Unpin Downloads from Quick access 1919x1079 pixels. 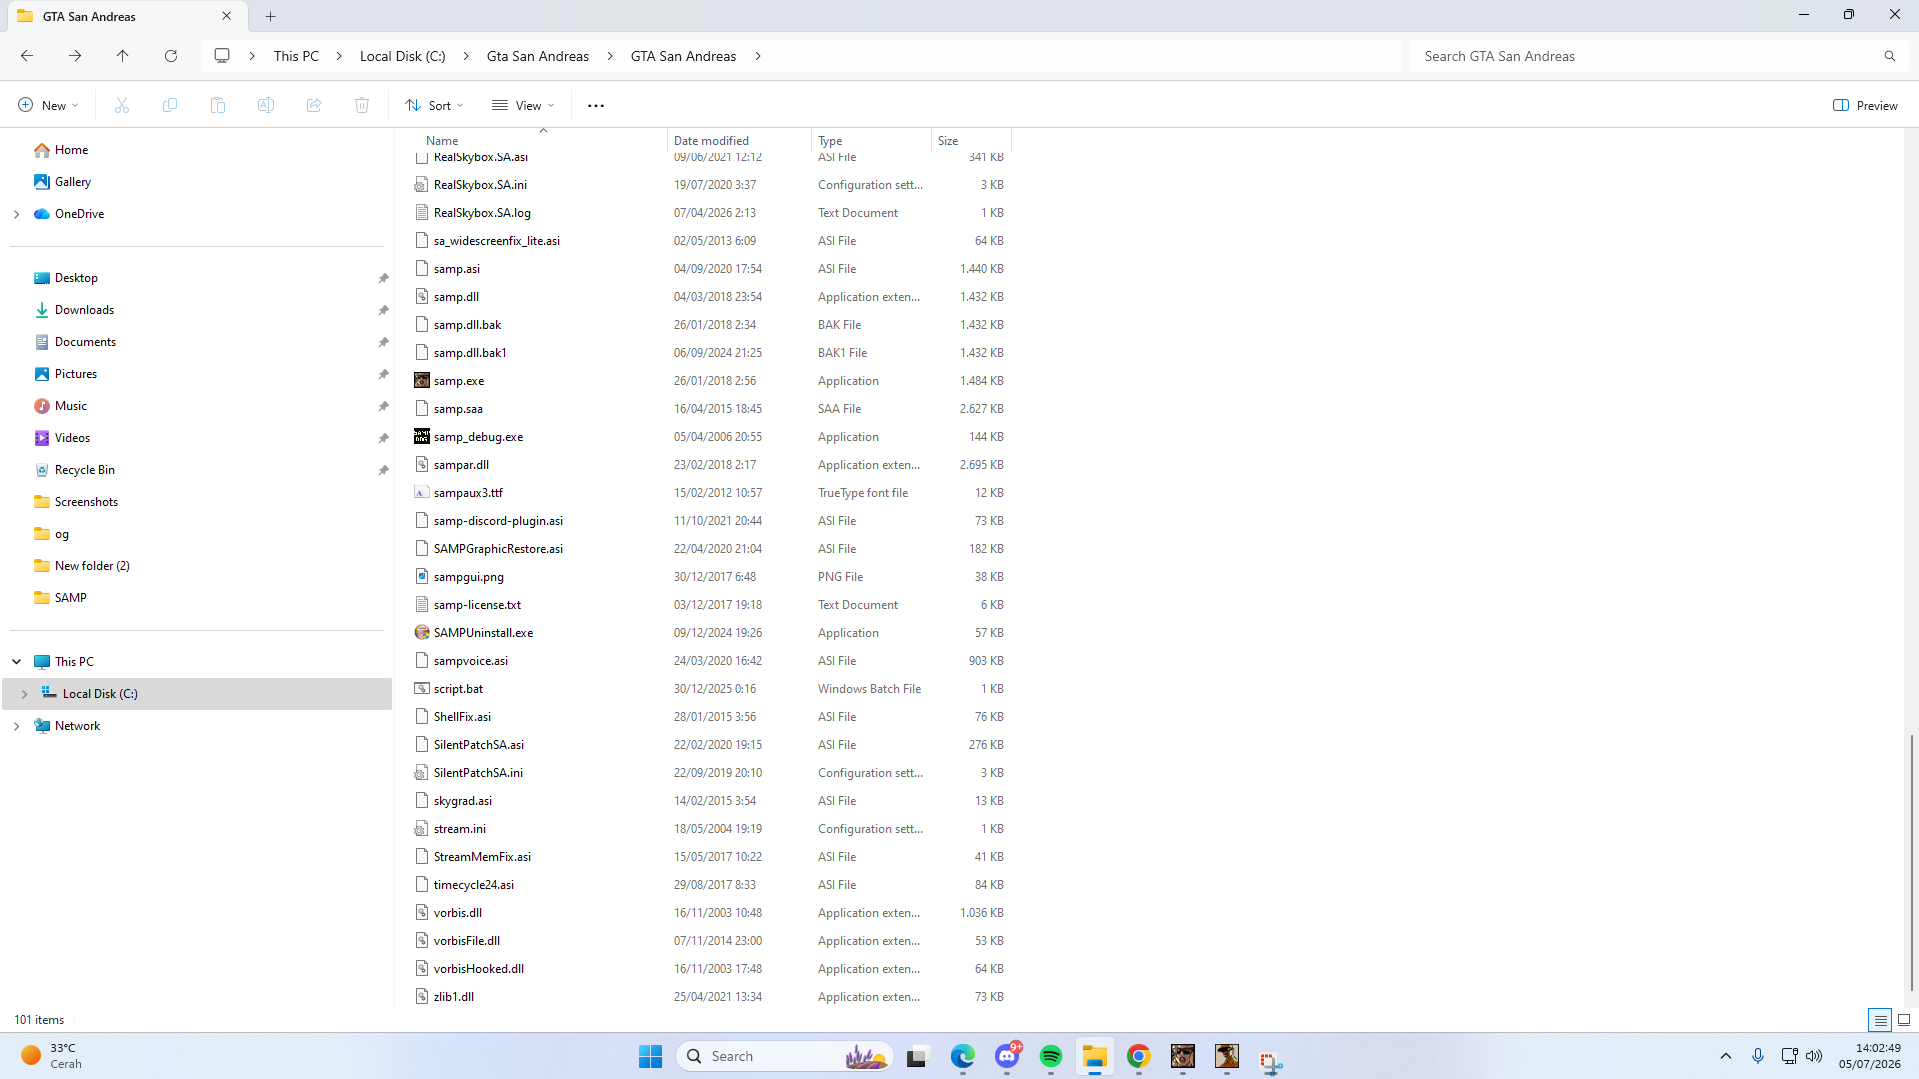[x=383, y=310]
